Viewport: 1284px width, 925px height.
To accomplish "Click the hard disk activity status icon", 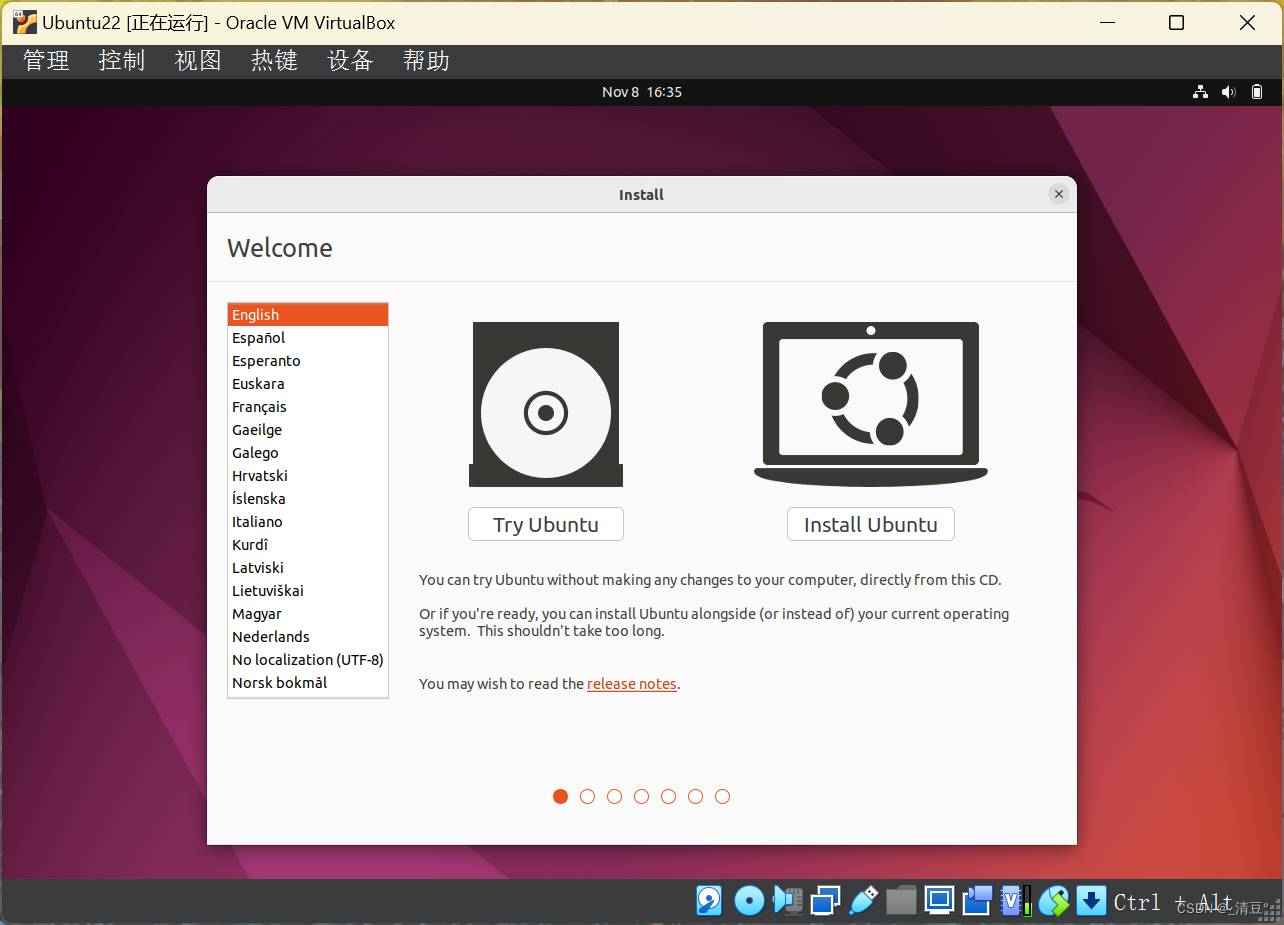I will (x=709, y=901).
